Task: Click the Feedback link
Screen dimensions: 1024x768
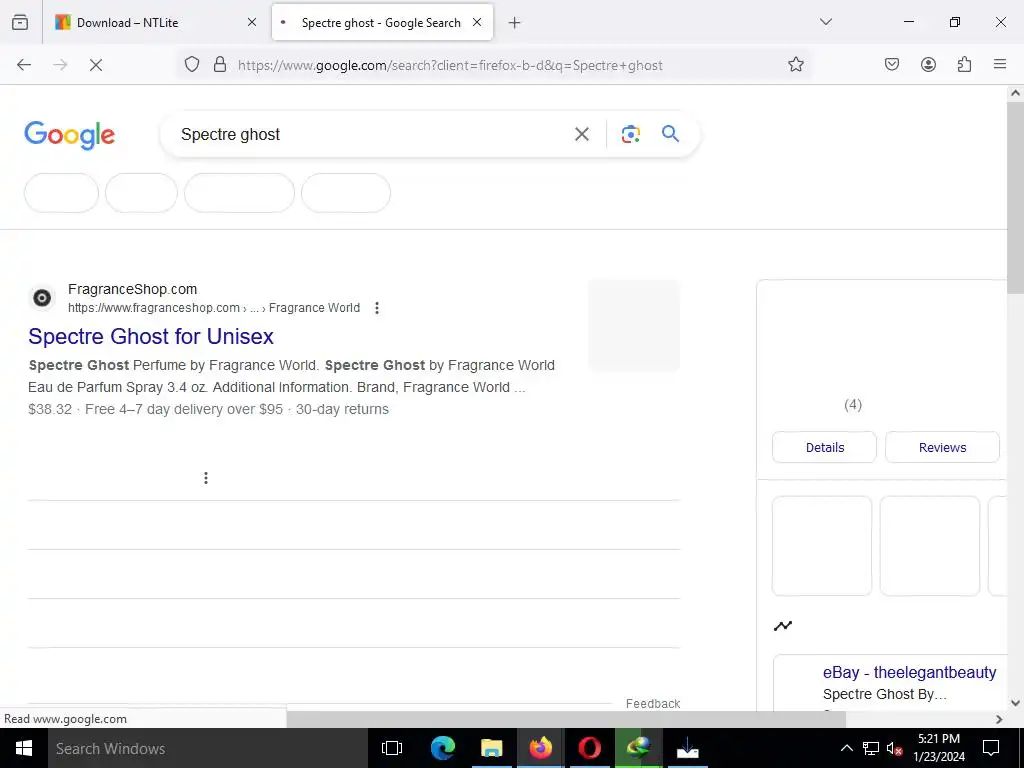Action: [653, 703]
